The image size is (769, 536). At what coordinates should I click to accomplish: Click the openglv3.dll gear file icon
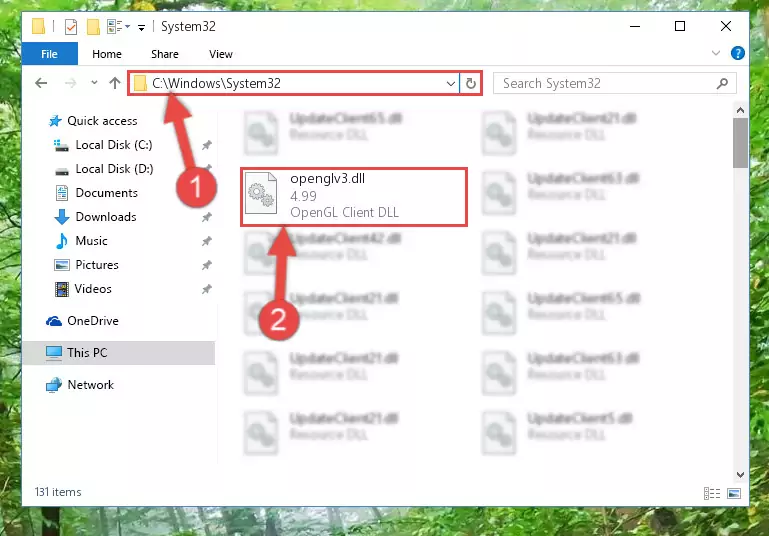261,194
